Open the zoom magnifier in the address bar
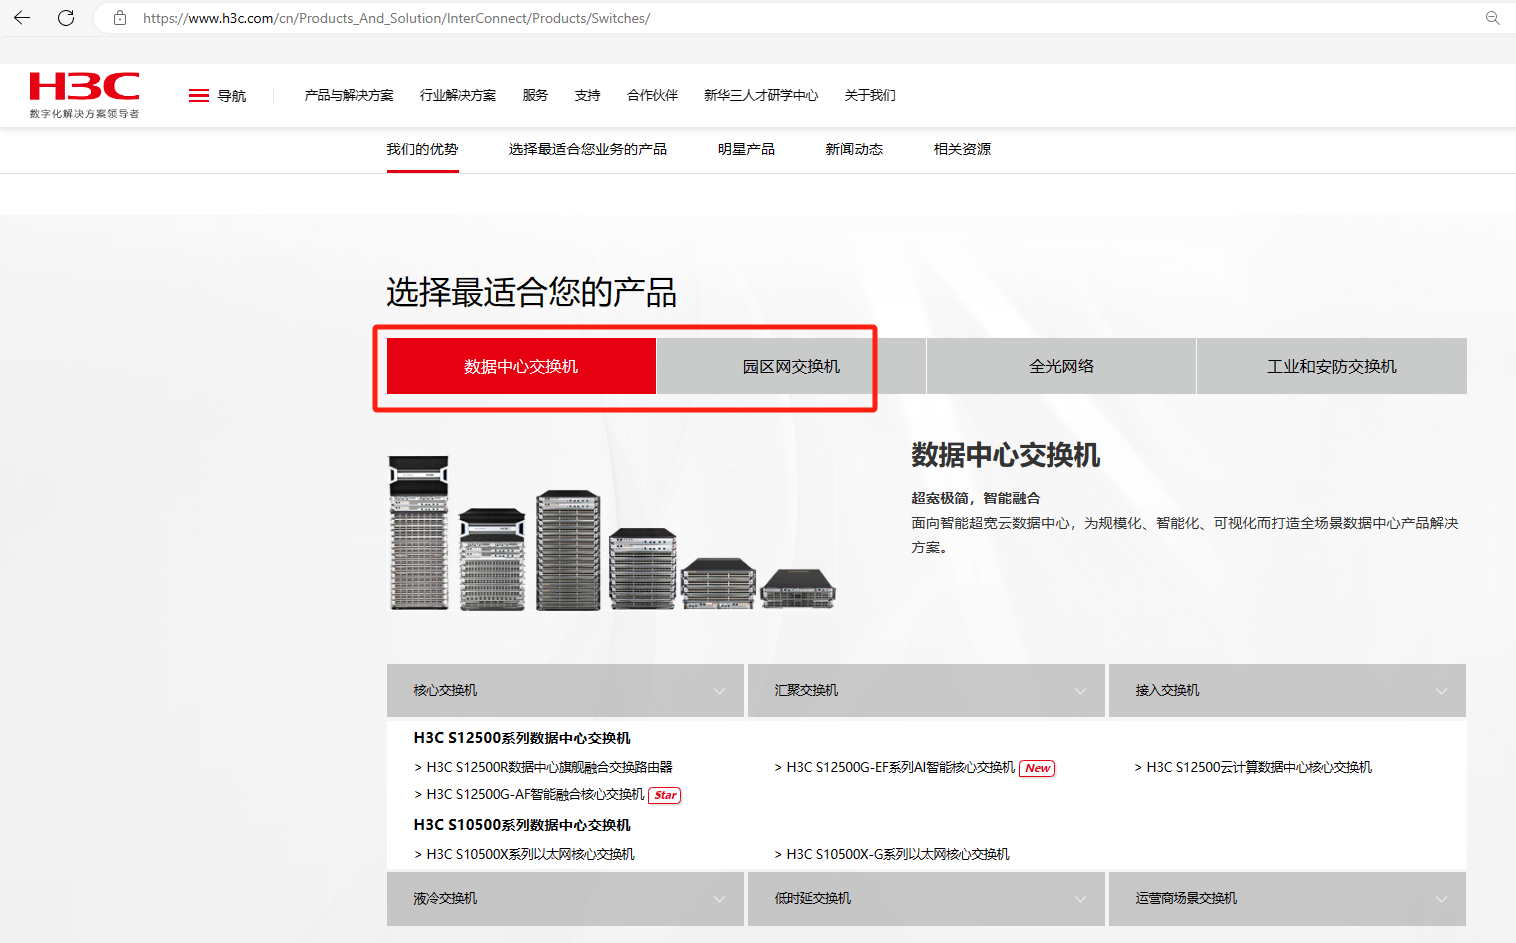Screen dimensions: 1516x943 coord(1492,18)
